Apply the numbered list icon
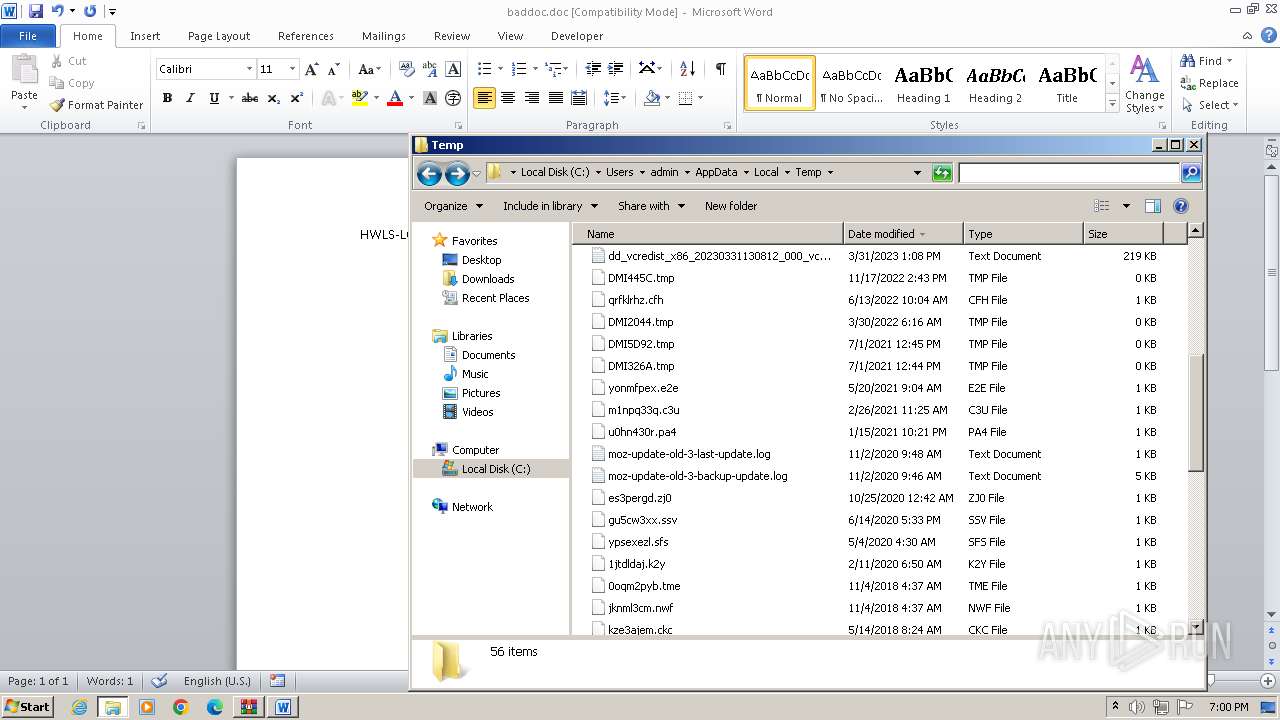 pyautogui.click(x=519, y=69)
